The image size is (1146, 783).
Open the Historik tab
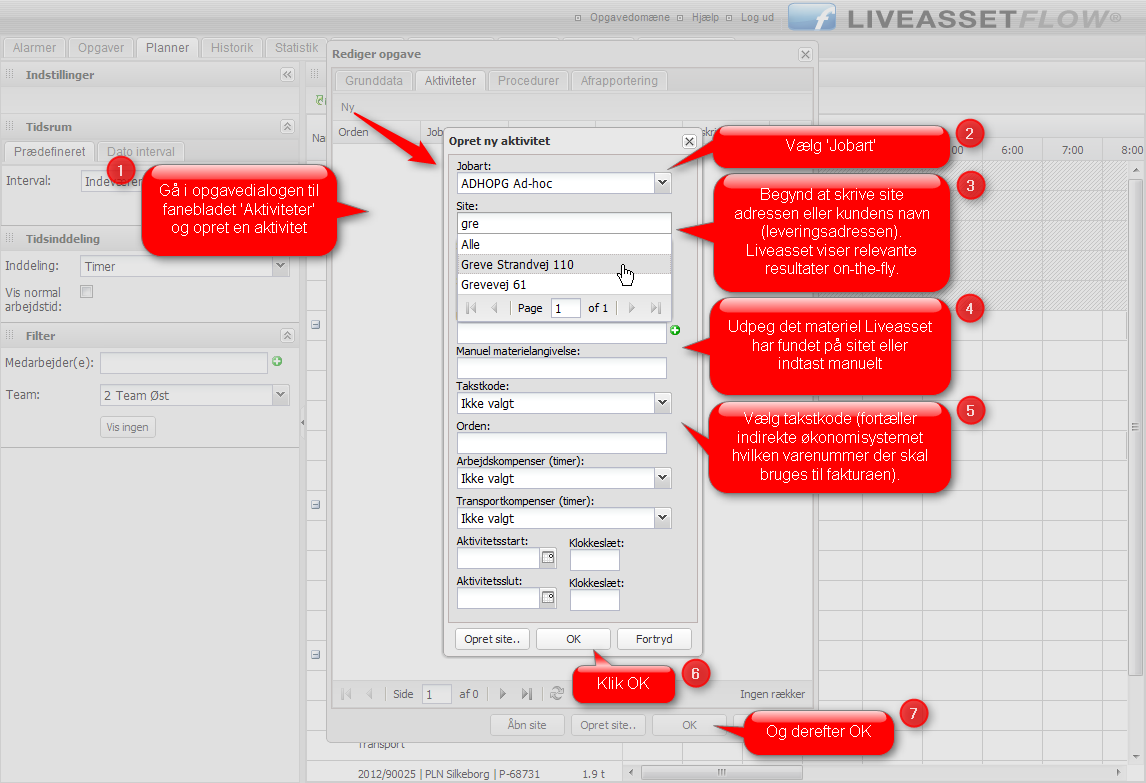[x=232, y=48]
